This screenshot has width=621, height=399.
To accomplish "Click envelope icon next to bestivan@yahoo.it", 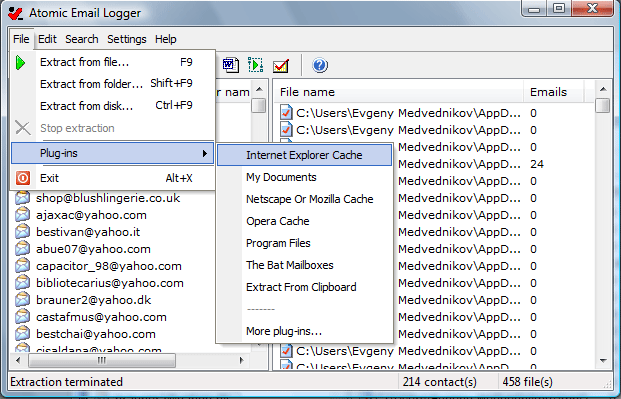I will pos(23,232).
